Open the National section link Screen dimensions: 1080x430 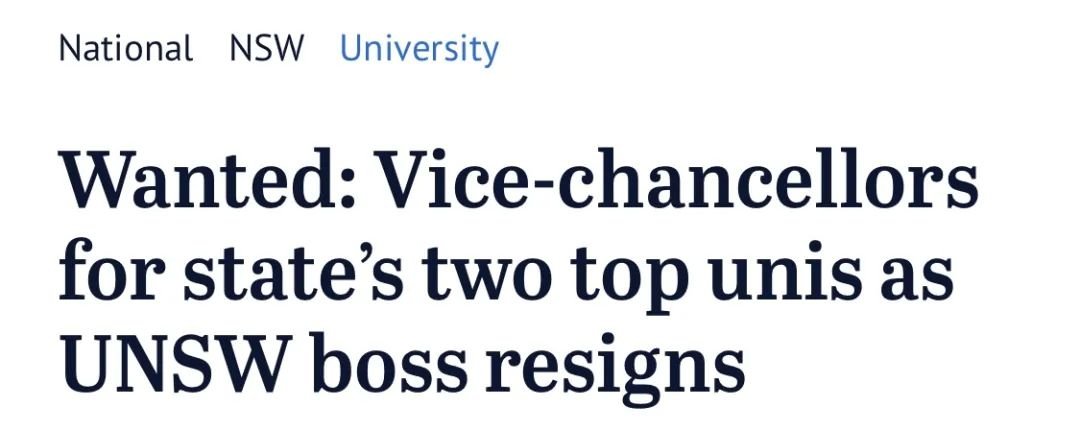[x=126, y=49]
